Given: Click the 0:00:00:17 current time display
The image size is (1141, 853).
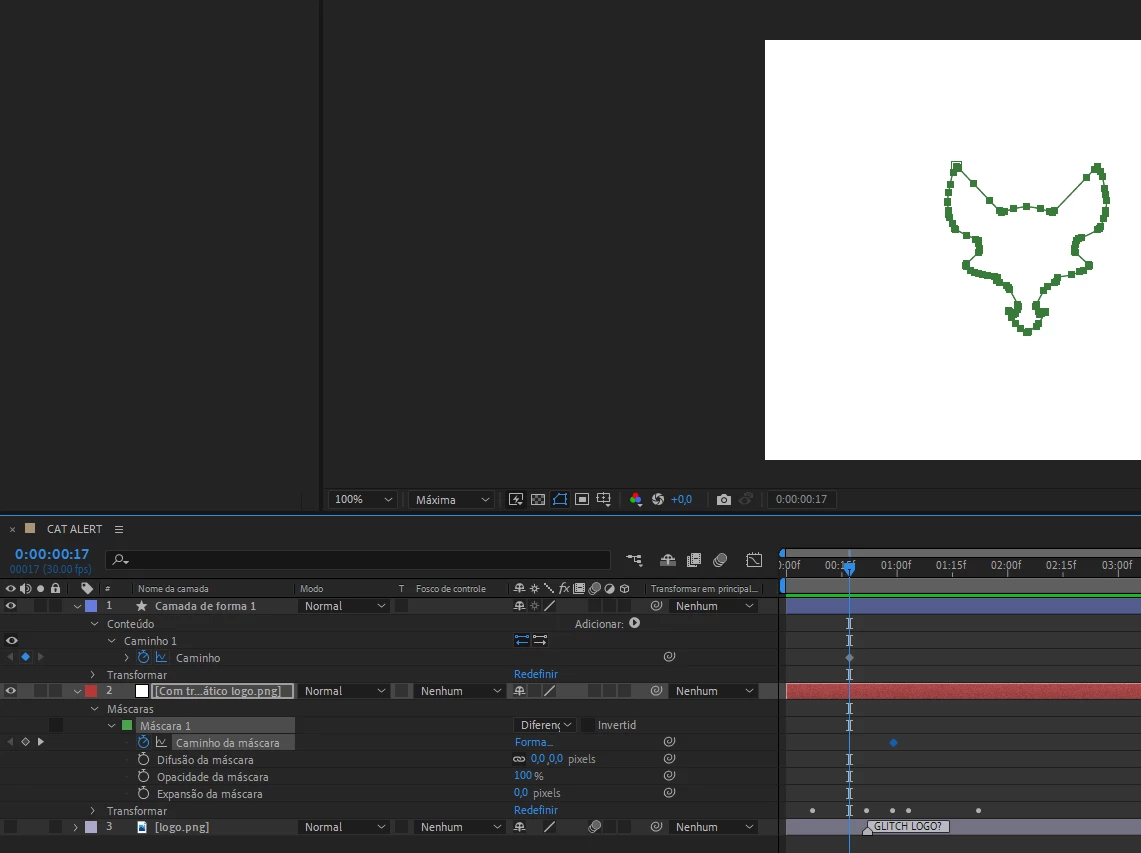Looking at the screenshot, I should tap(52, 554).
